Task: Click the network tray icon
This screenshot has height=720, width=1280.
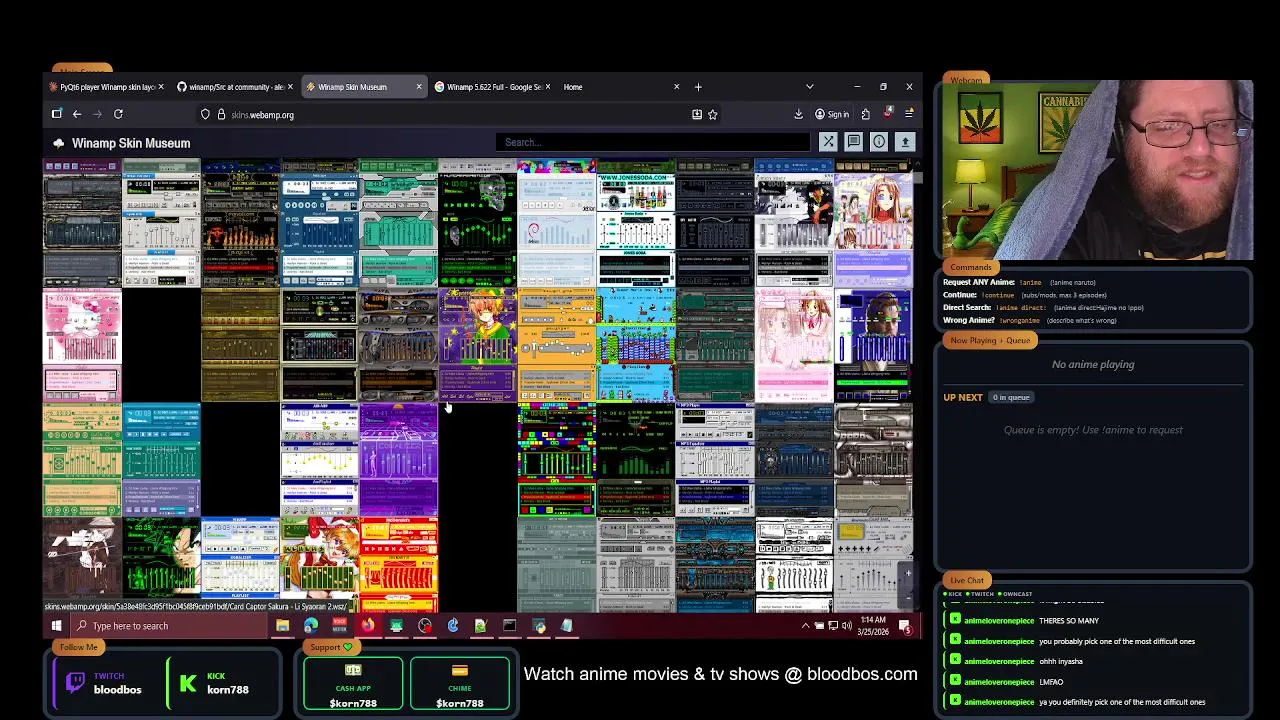Action: tap(832, 626)
